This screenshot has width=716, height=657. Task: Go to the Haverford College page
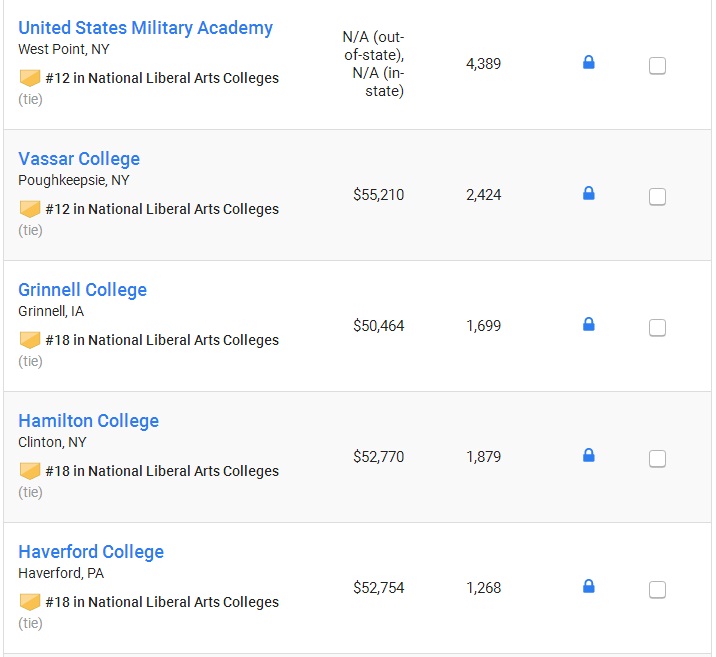(91, 552)
